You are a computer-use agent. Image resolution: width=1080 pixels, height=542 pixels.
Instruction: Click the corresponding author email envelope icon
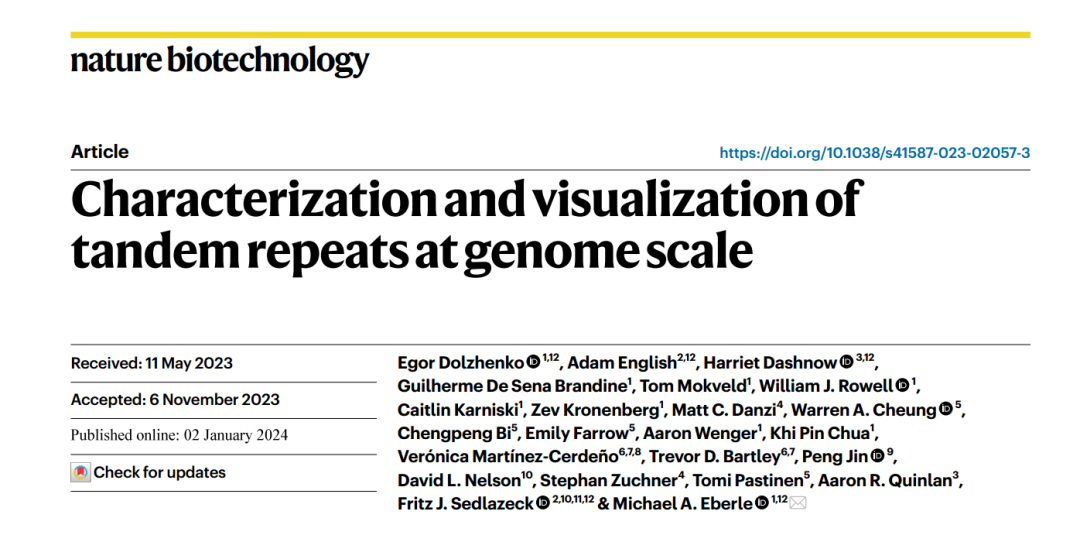coord(798,503)
